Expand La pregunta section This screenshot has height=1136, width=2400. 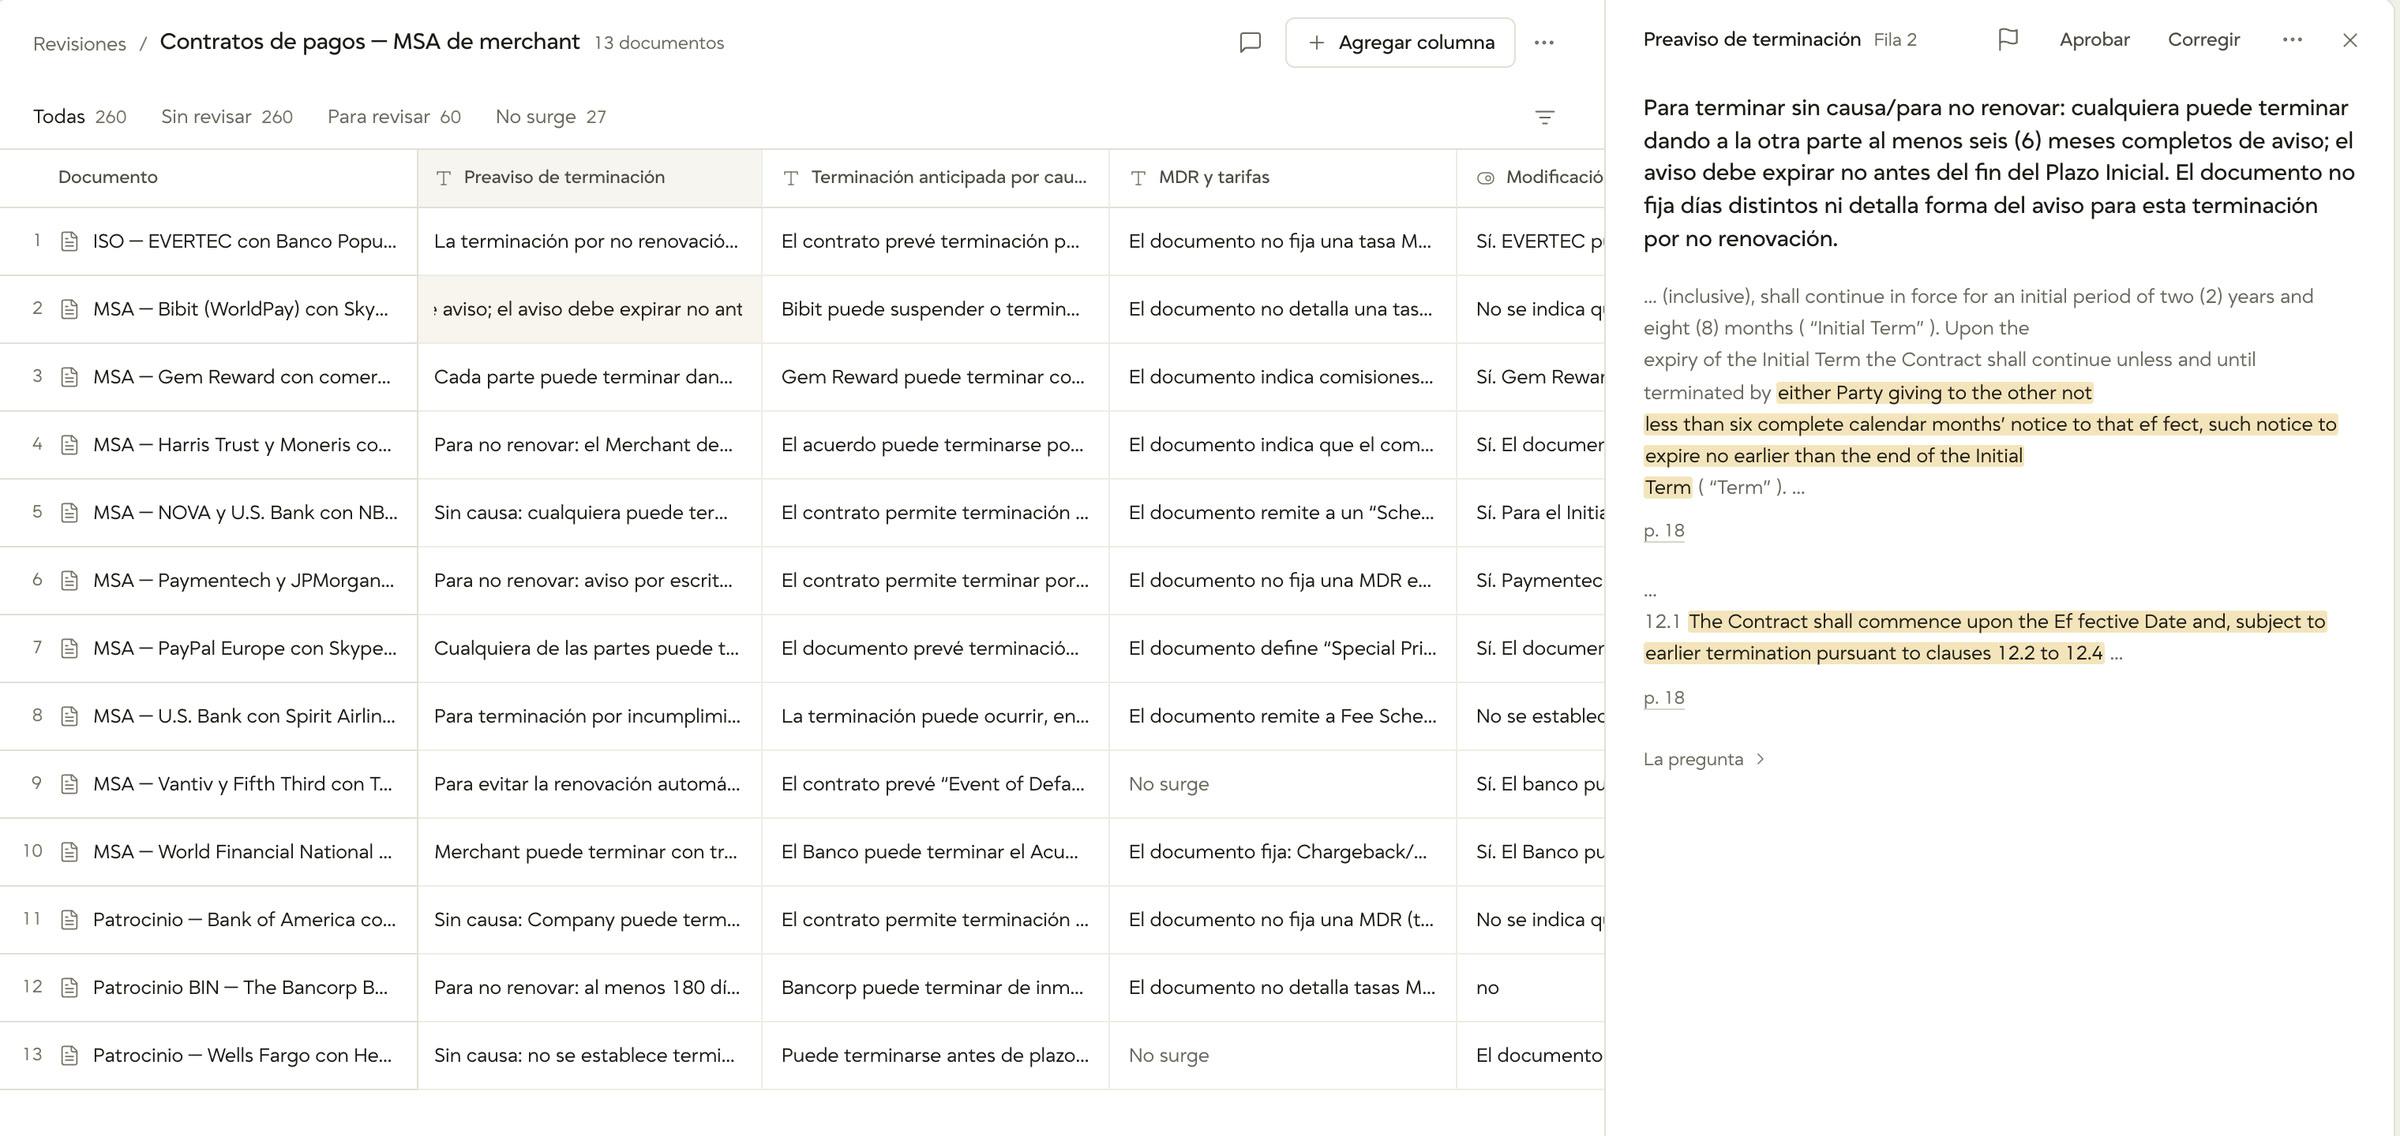[1704, 759]
